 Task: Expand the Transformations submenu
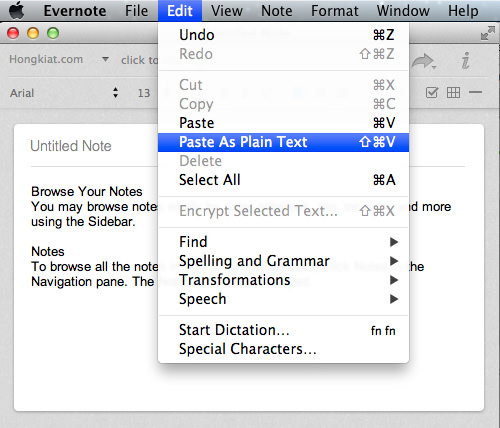point(283,280)
